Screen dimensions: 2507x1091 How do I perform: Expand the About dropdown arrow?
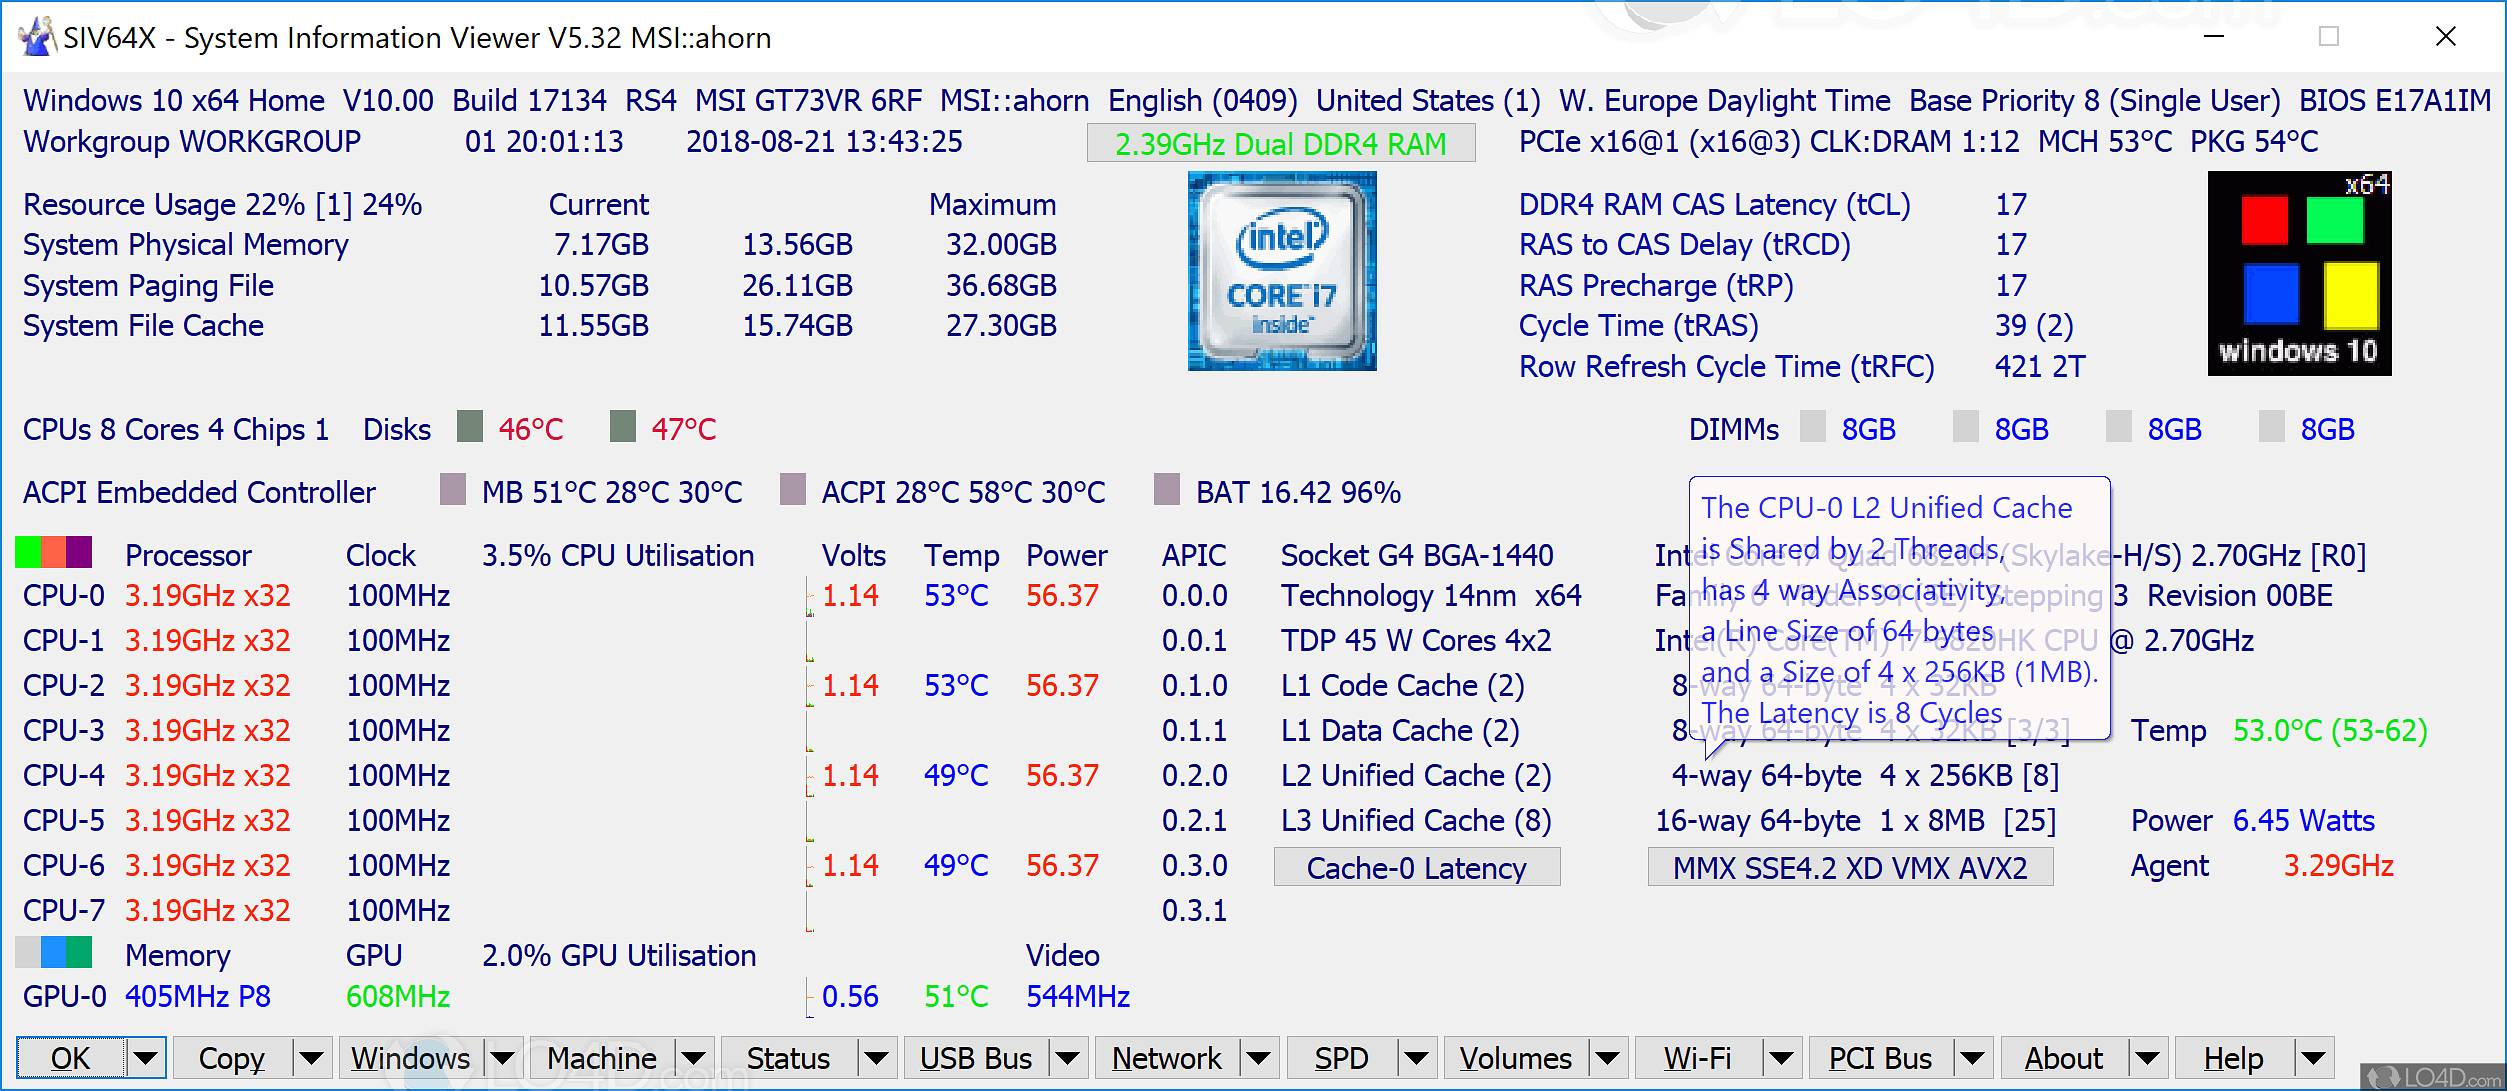(x=2147, y=1058)
